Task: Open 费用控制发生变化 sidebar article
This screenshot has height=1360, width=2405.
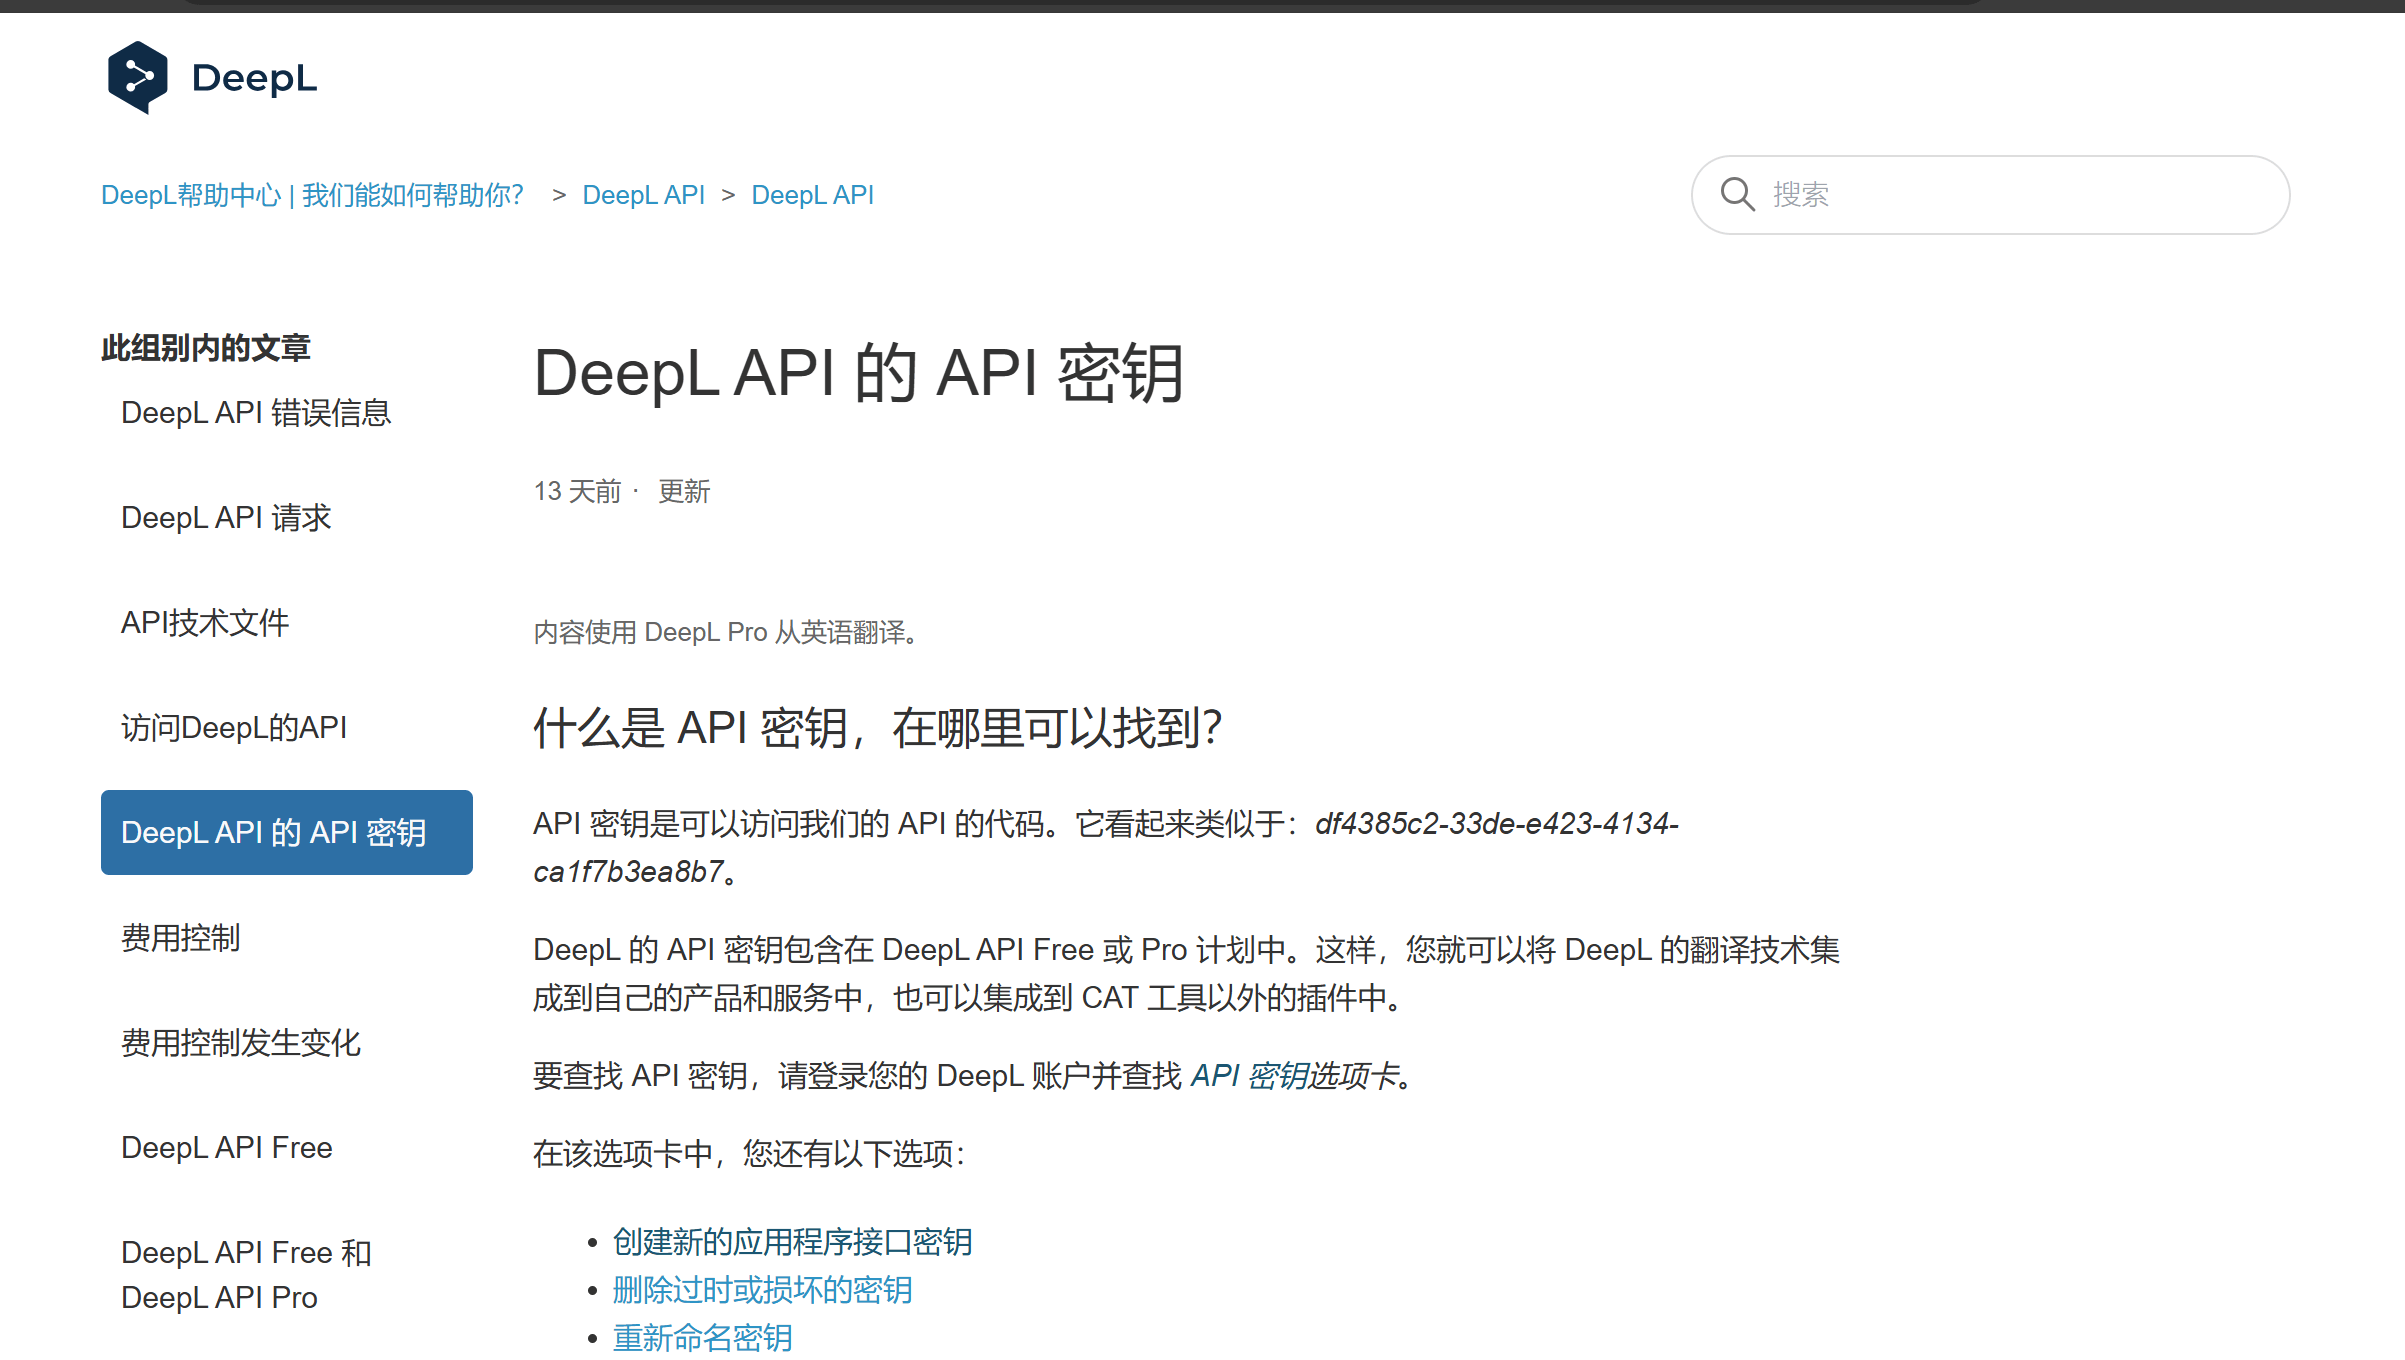Action: (x=240, y=1043)
